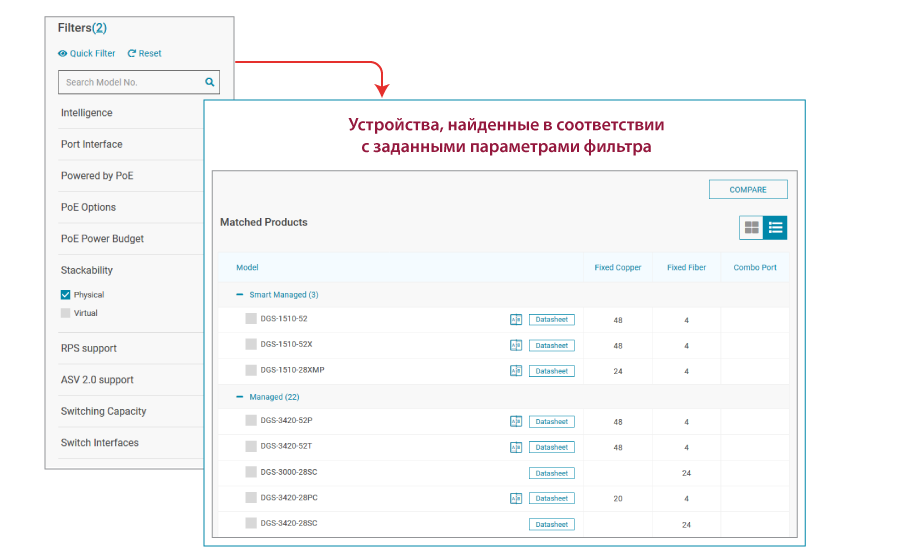
Task: Click the compare icon for DGS-3420-52P
Action: 516,422
